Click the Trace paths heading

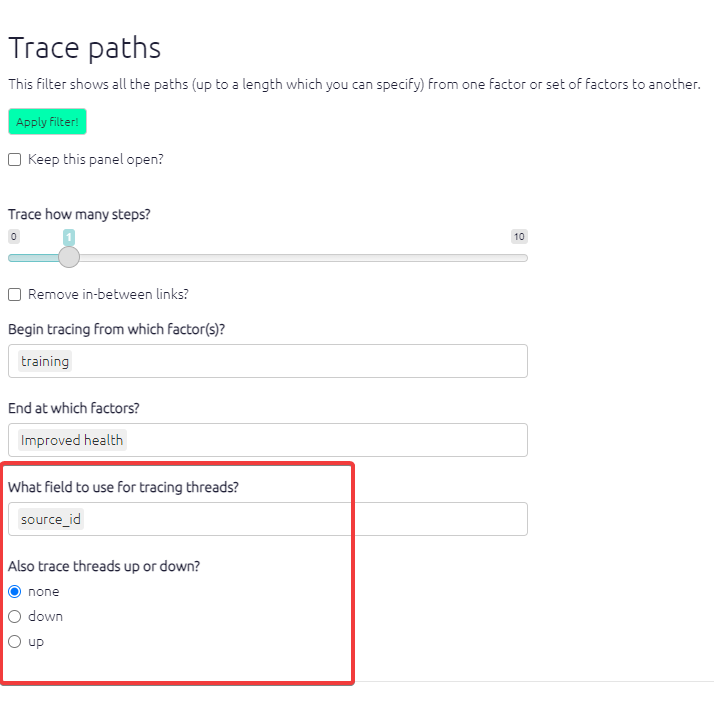pos(85,48)
